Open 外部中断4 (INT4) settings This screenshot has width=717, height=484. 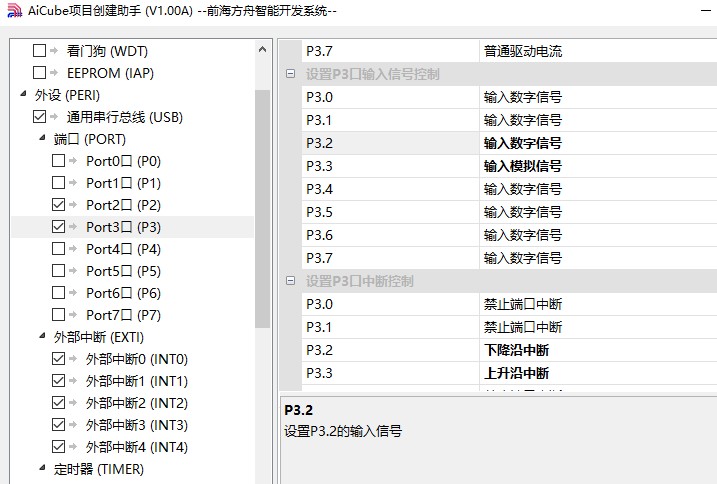[137, 447]
